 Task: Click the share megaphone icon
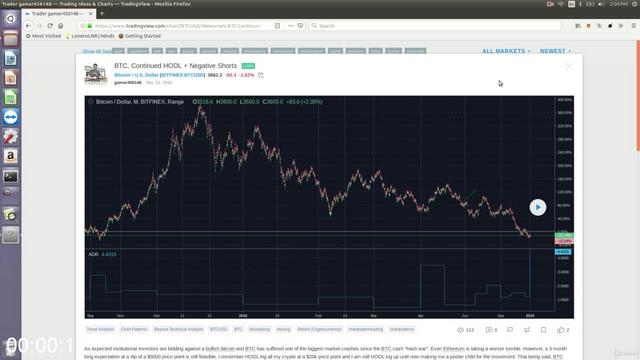point(527,330)
